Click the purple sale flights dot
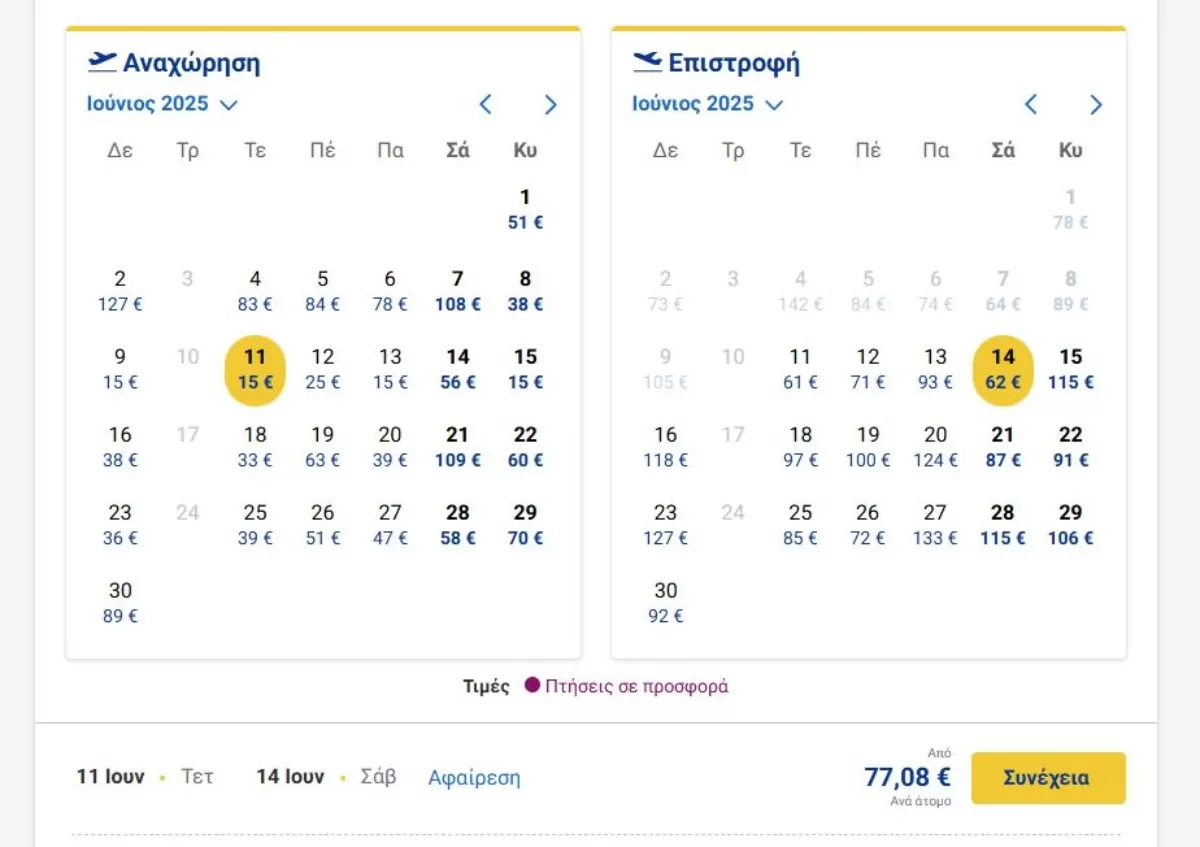 coord(532,686)
